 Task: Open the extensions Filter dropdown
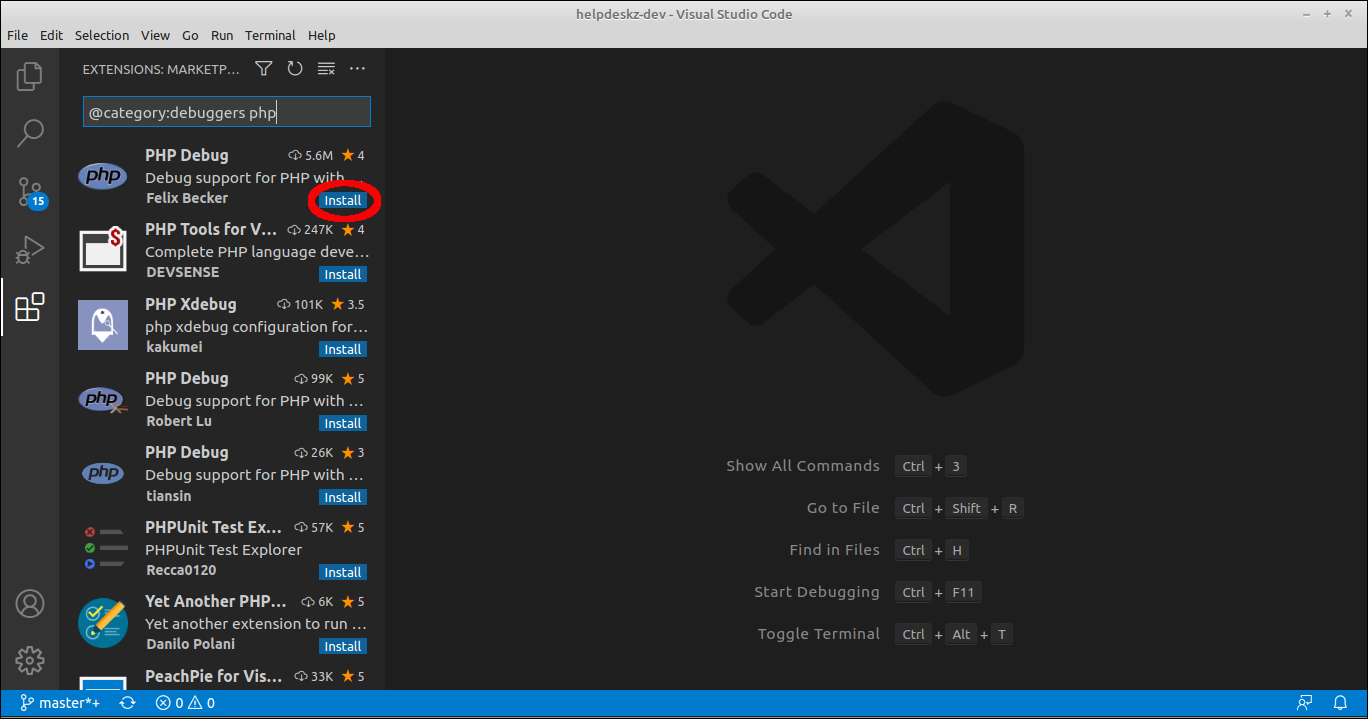click(x=263, y=68)
